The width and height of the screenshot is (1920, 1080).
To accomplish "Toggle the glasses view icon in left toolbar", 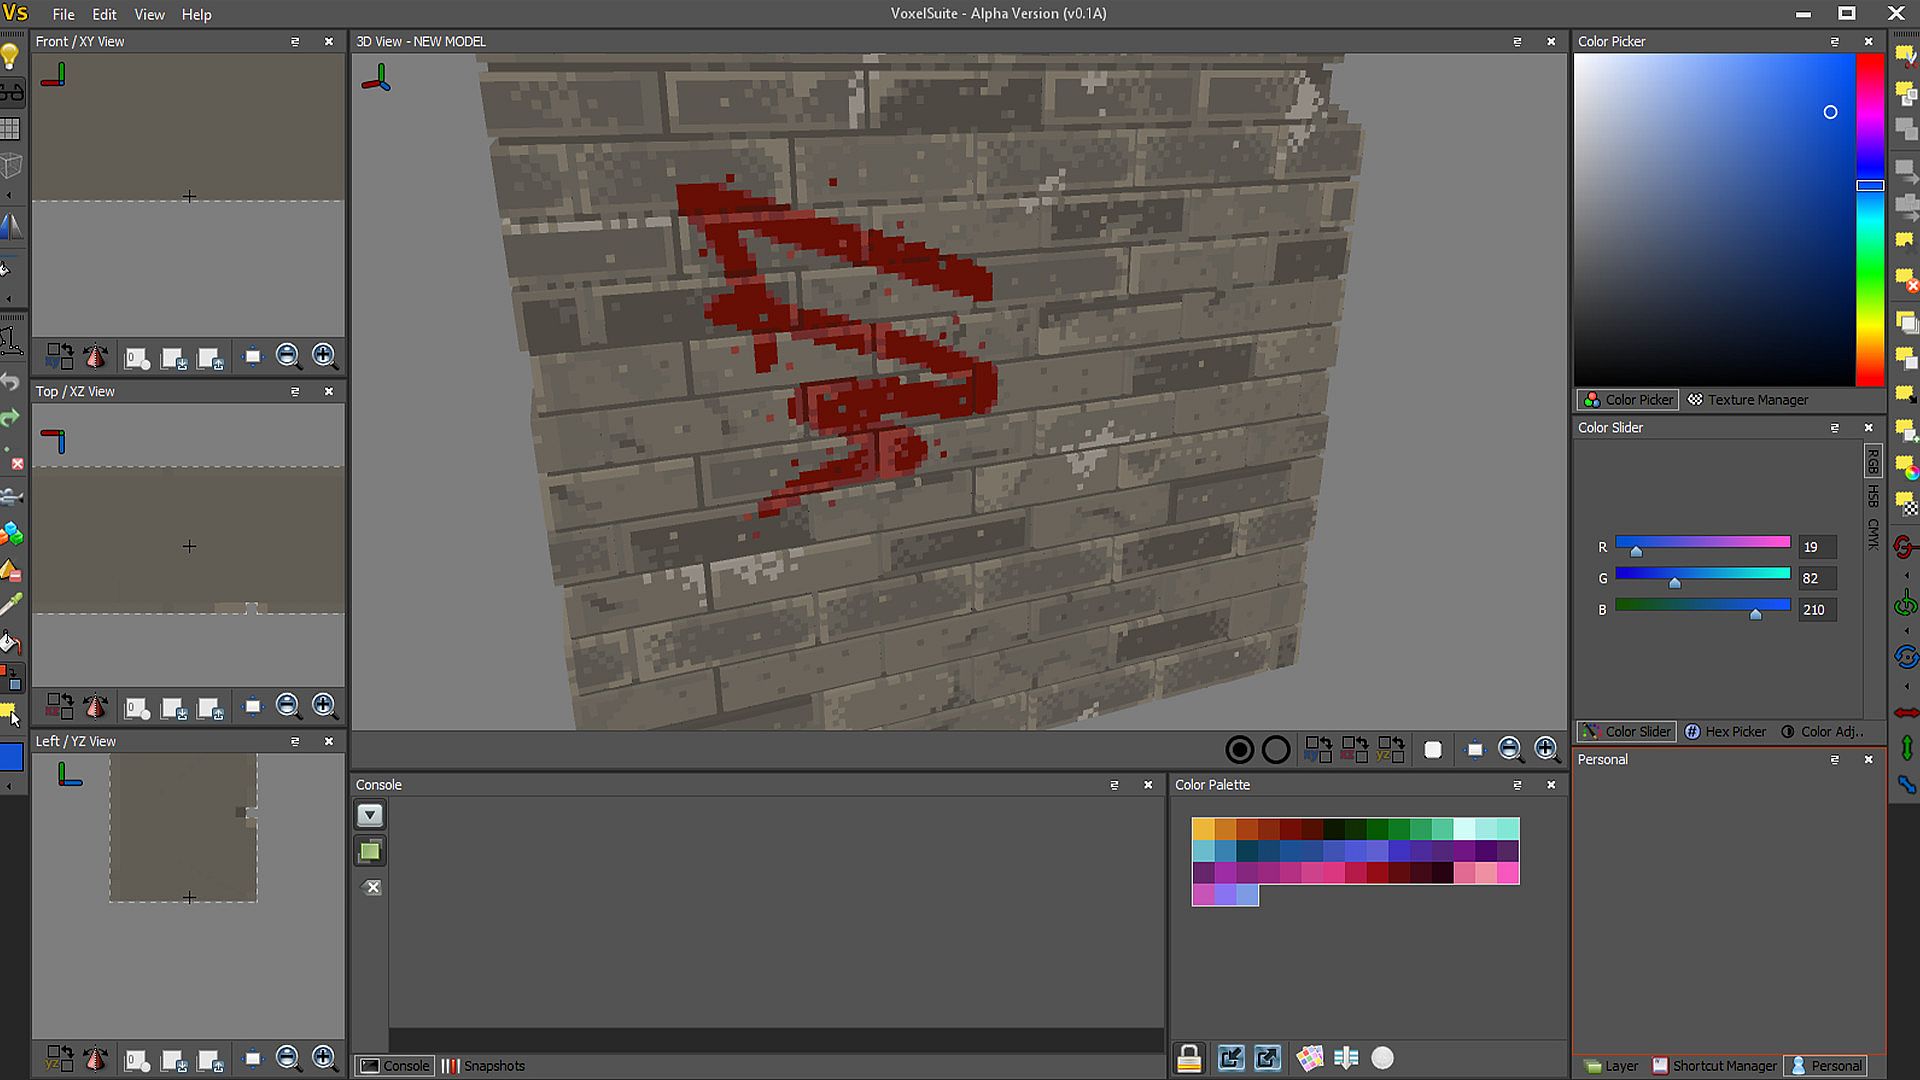I will (x=10, y=93).
